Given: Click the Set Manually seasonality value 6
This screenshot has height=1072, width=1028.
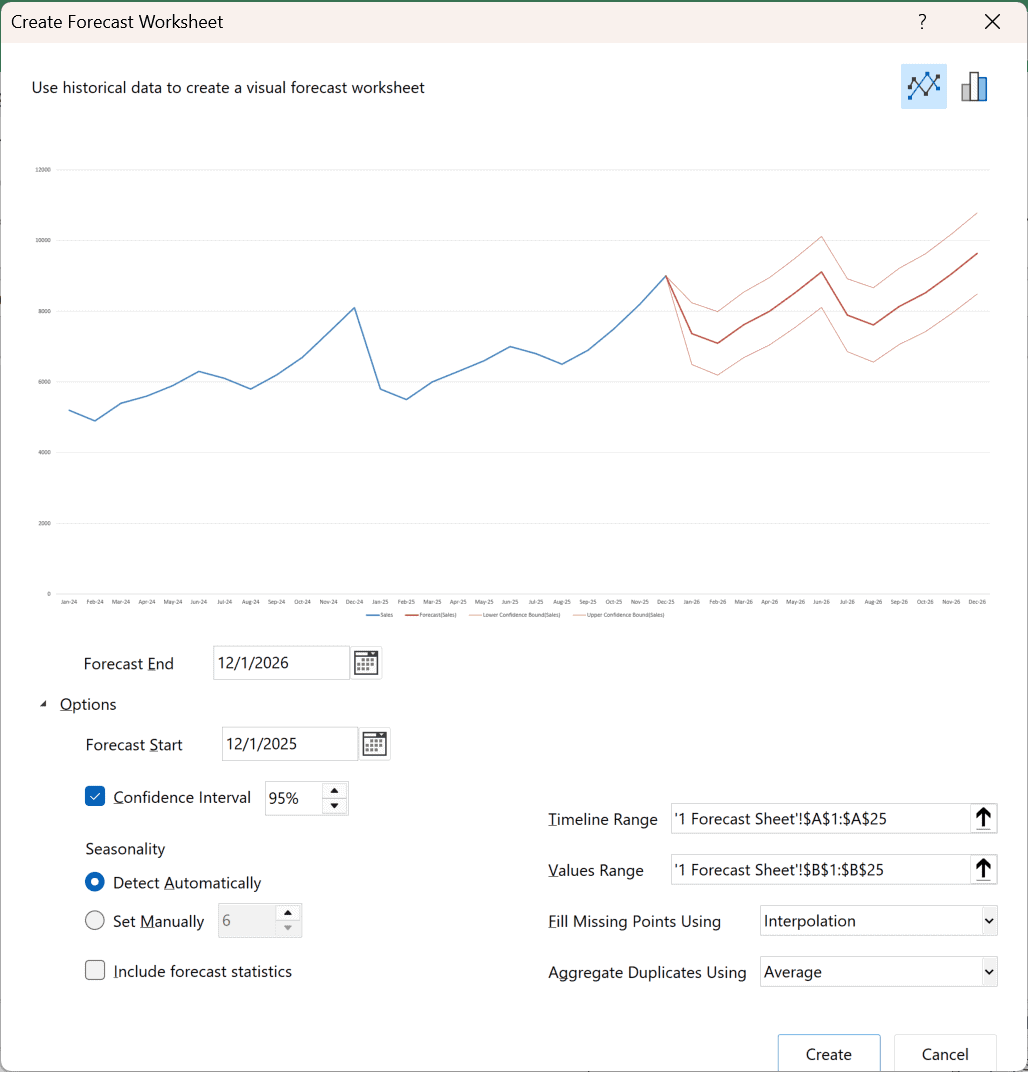Looking at the screenshot, I should 247,921.
